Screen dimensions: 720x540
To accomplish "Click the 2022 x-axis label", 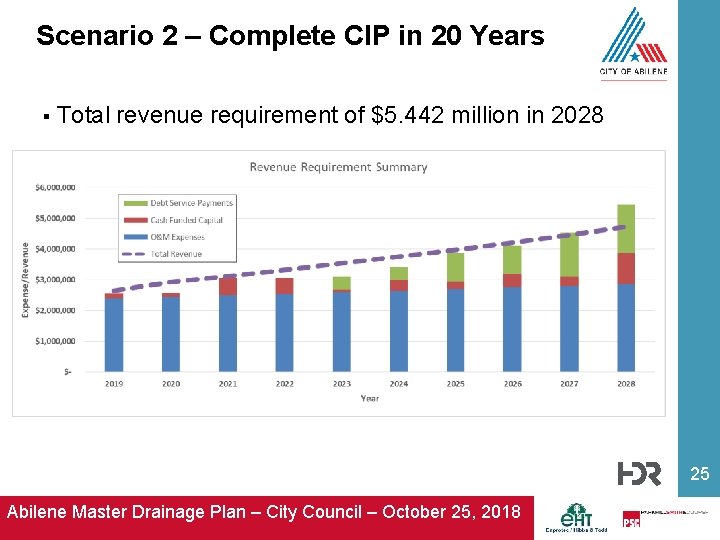I will (x=285, y=383).
